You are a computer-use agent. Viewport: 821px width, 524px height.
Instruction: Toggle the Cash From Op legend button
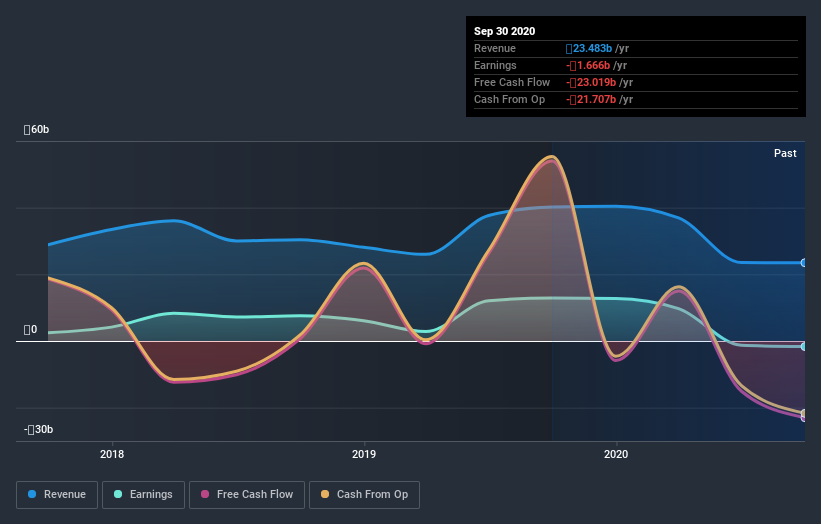click(364, 495)
